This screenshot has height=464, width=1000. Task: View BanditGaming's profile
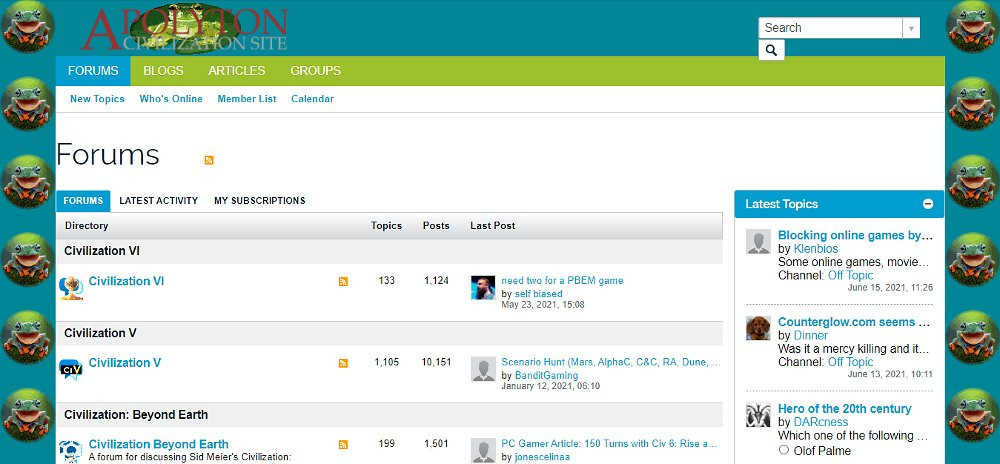(x=547, y=375)
